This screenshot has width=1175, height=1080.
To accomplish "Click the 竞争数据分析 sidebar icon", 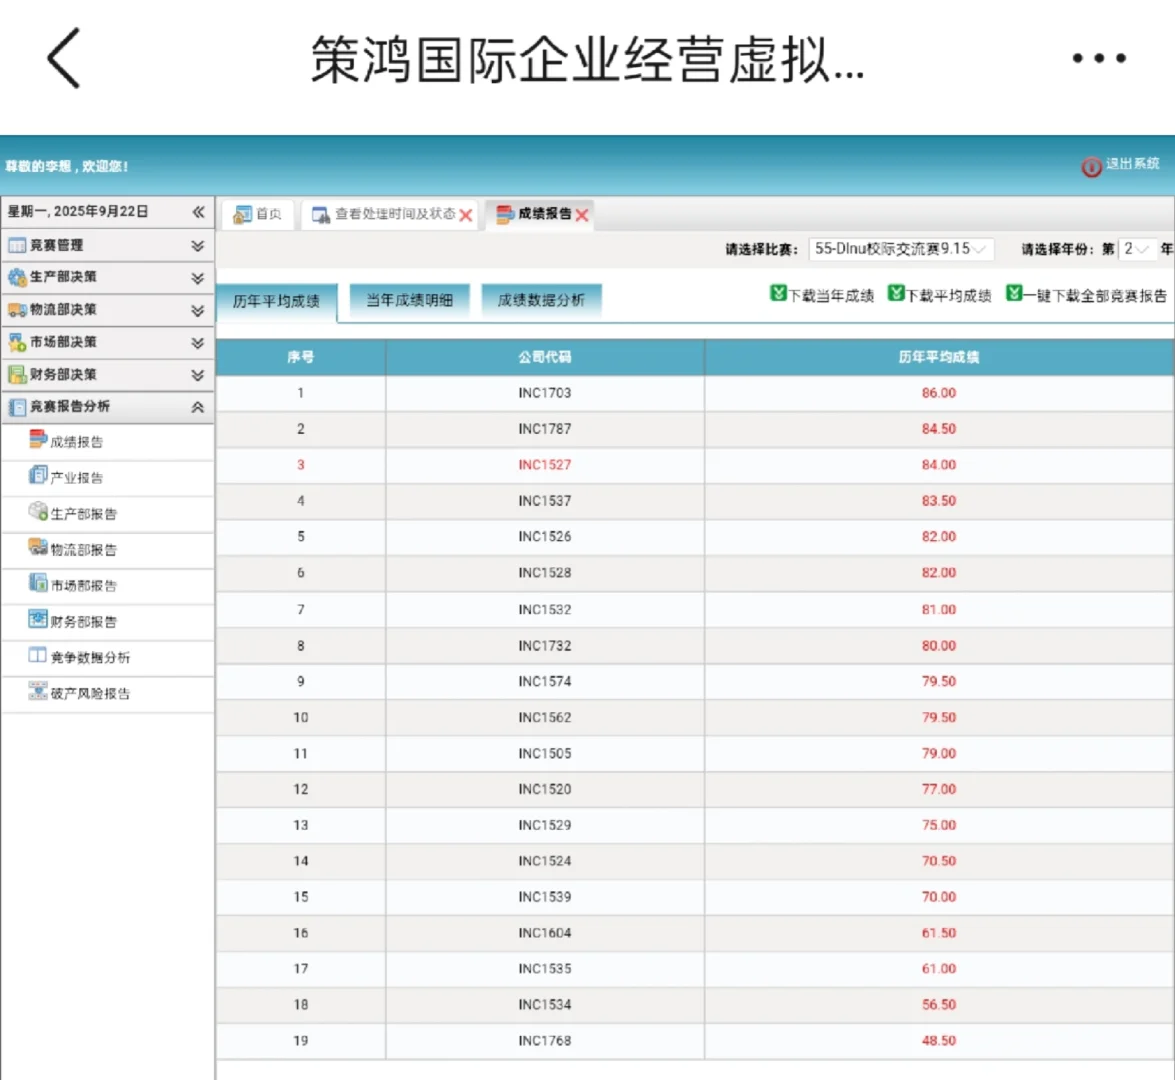I will [37, 655].
